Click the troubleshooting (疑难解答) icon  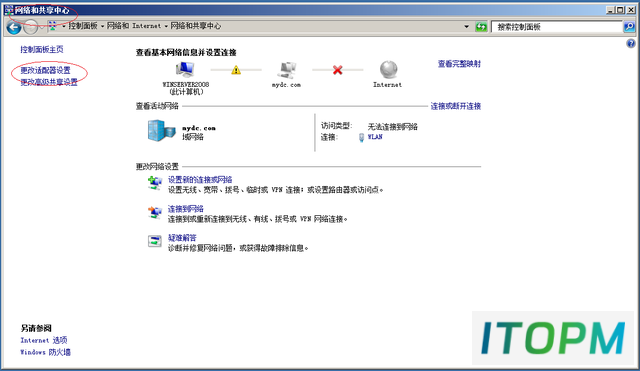pos(155,241)
